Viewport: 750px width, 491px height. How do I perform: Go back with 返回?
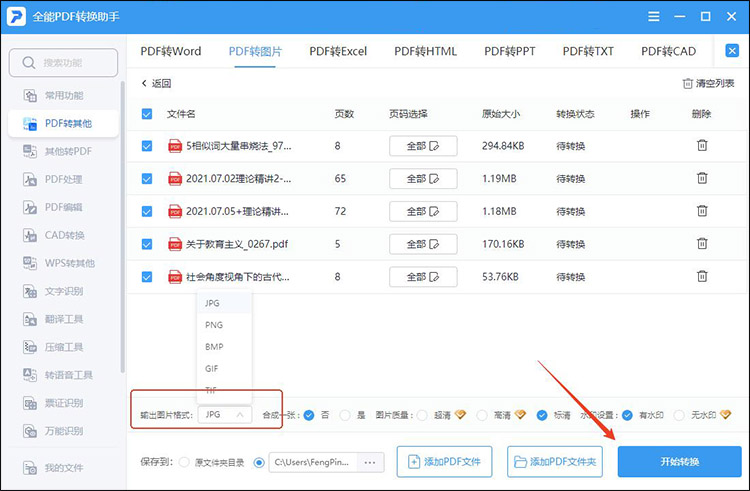pyautogui.click(x=156, y=84)
